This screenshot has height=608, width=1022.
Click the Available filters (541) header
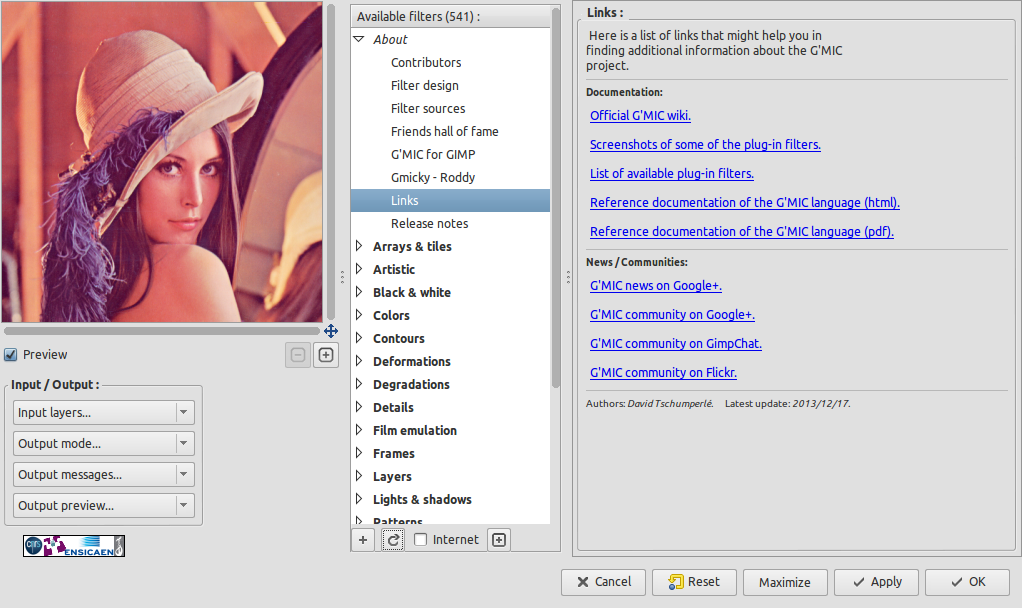pos(450,16)
